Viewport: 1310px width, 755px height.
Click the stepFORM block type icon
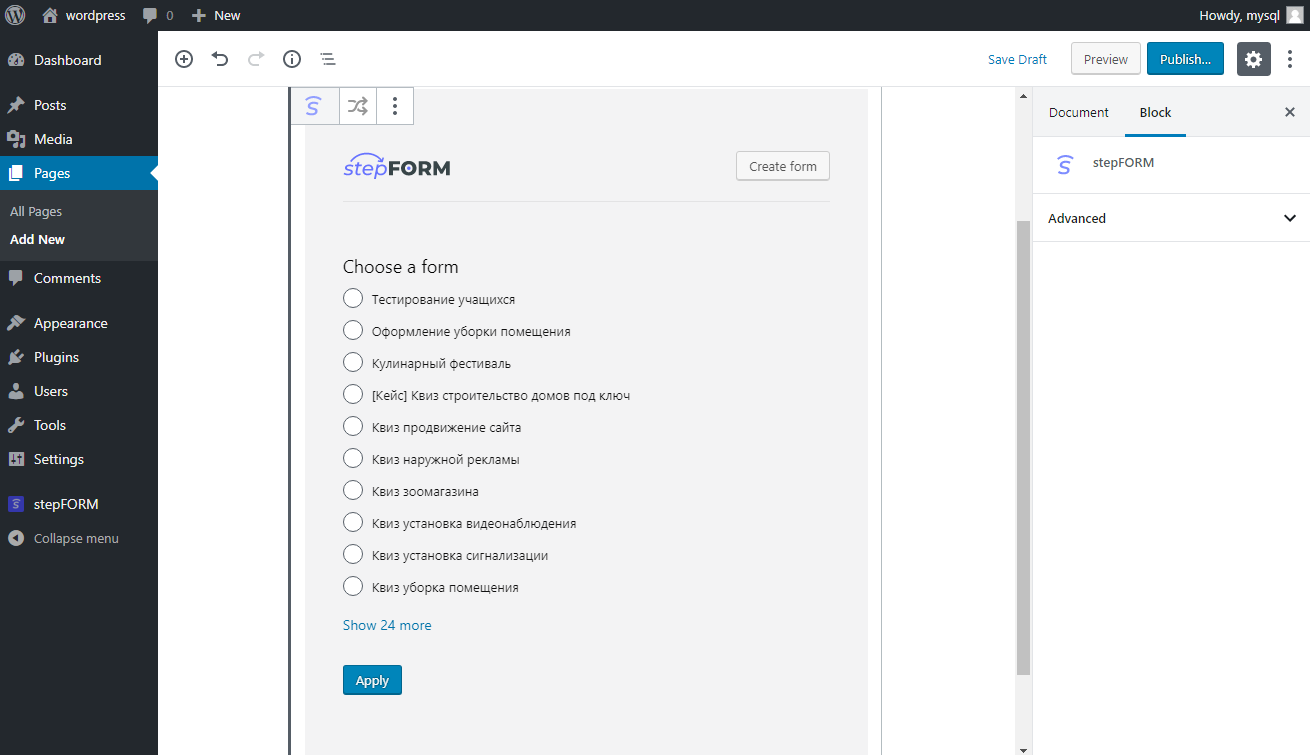(314, 105)
